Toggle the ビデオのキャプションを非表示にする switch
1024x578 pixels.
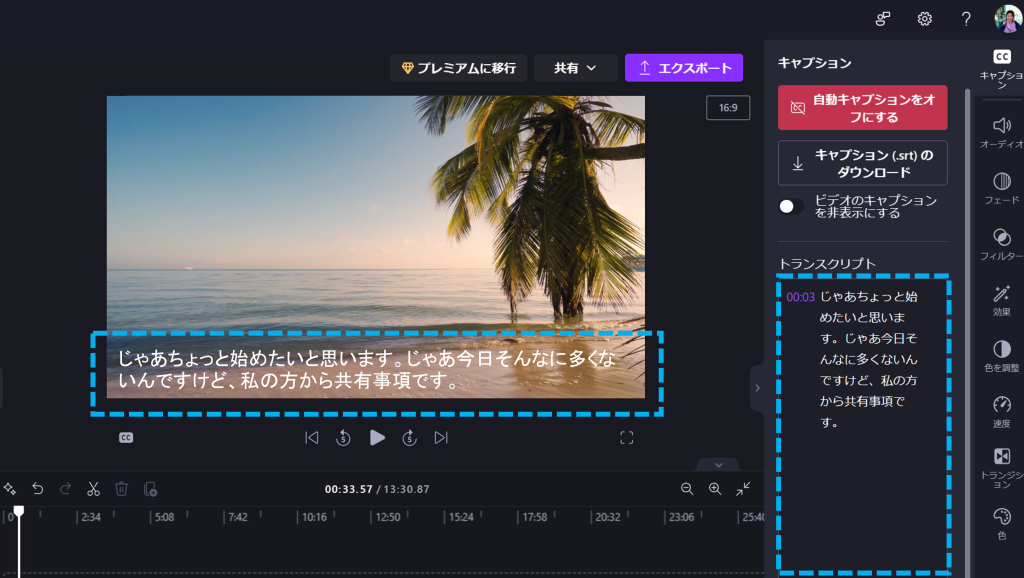point(790,205)
